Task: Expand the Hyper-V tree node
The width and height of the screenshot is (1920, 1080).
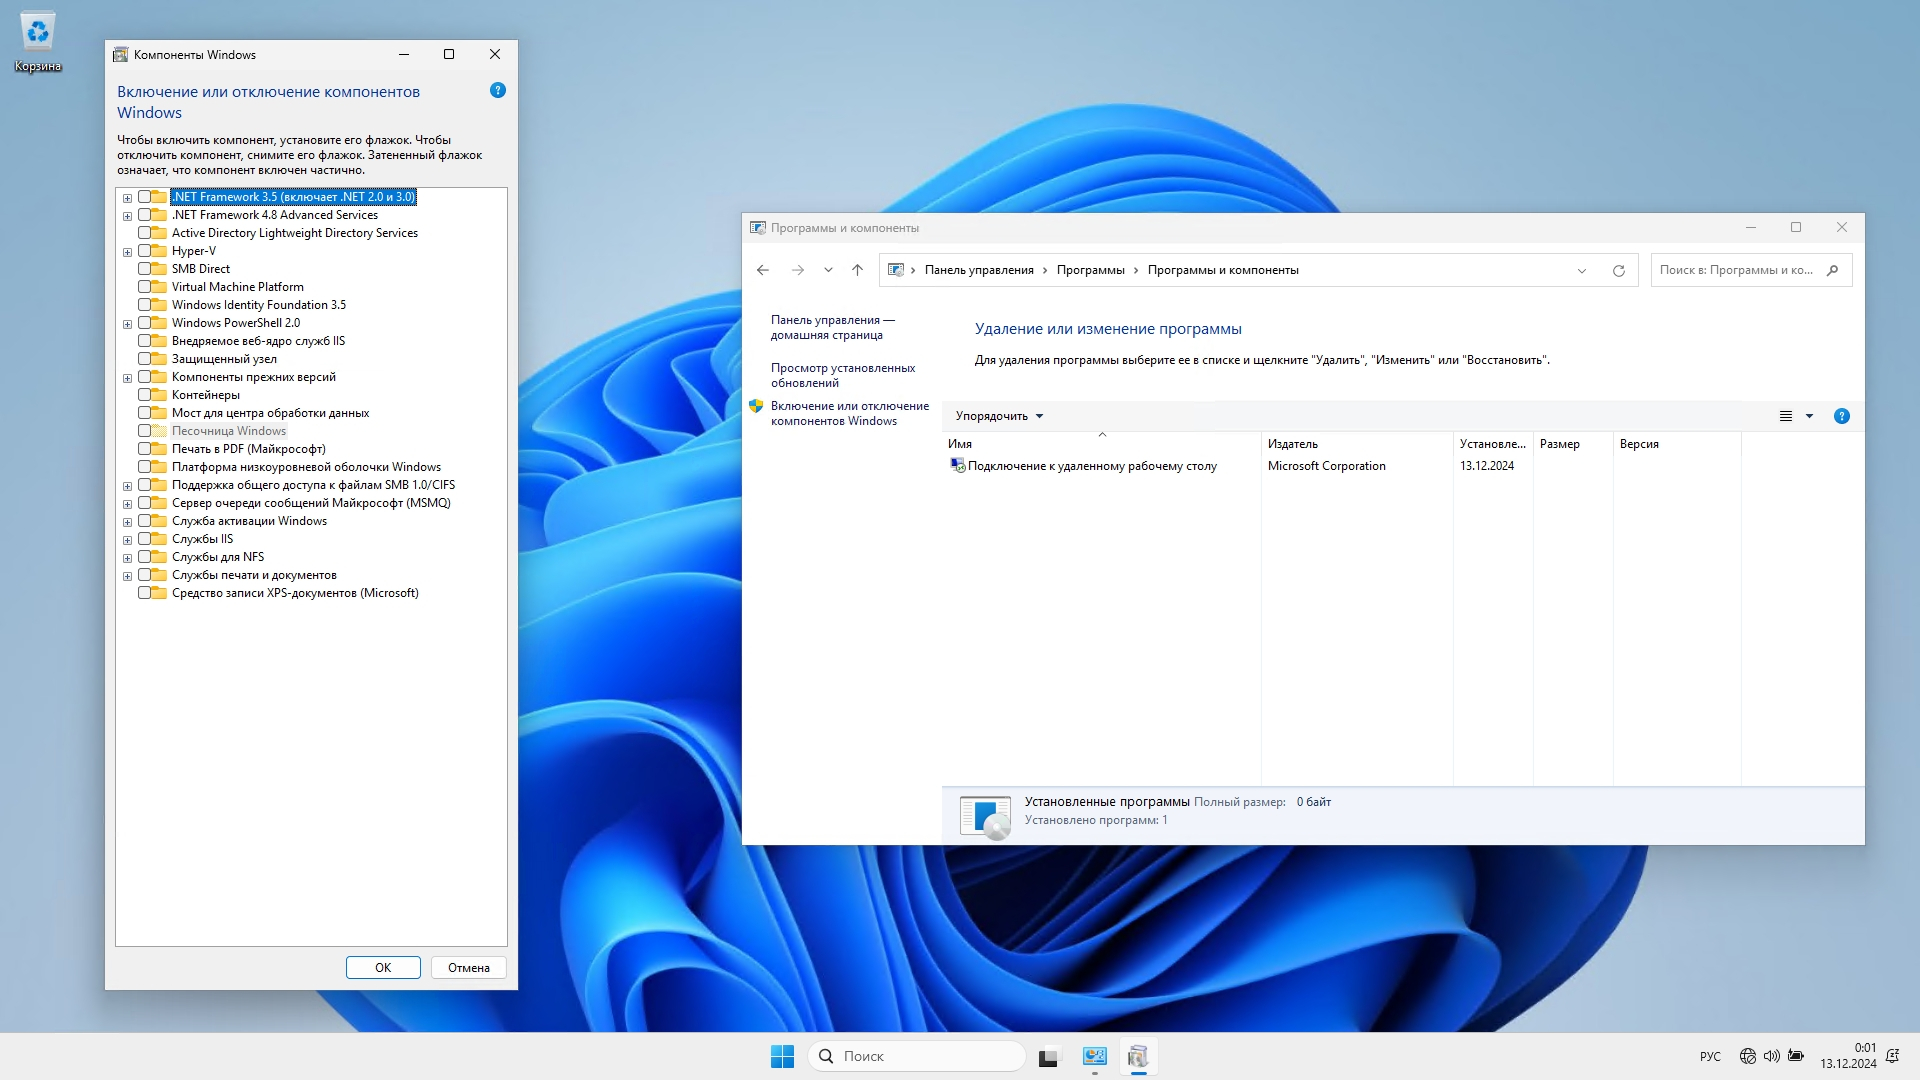Action: click(x=127, y=252)
